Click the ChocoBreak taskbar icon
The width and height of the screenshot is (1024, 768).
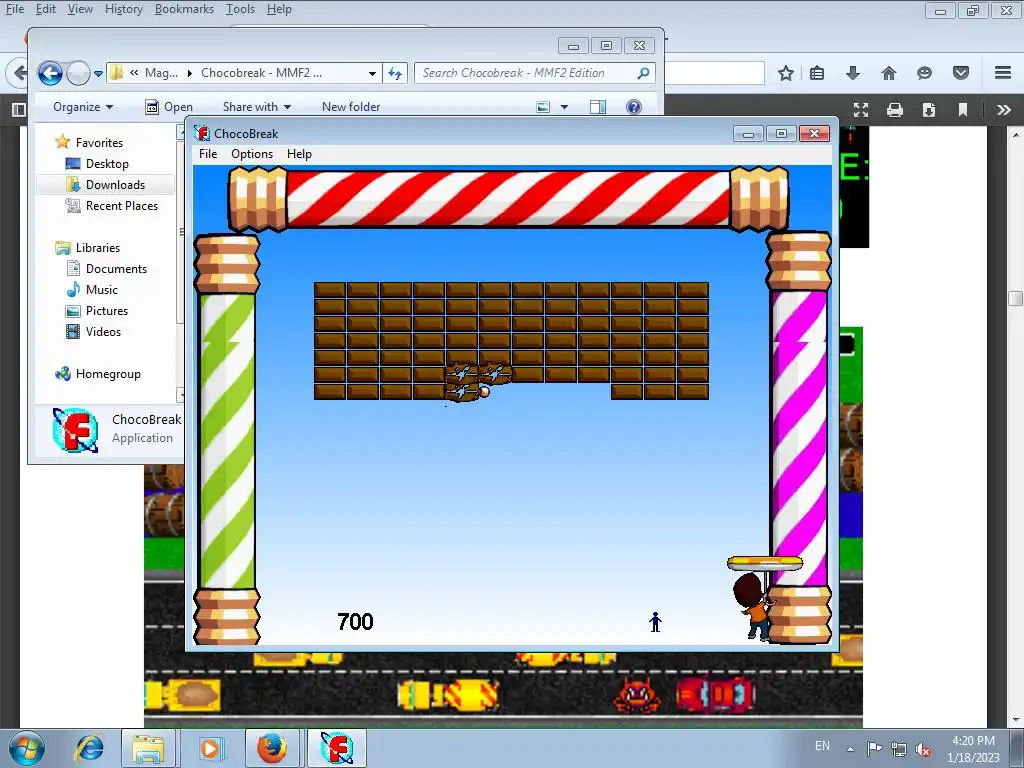[x=336, y=748]
